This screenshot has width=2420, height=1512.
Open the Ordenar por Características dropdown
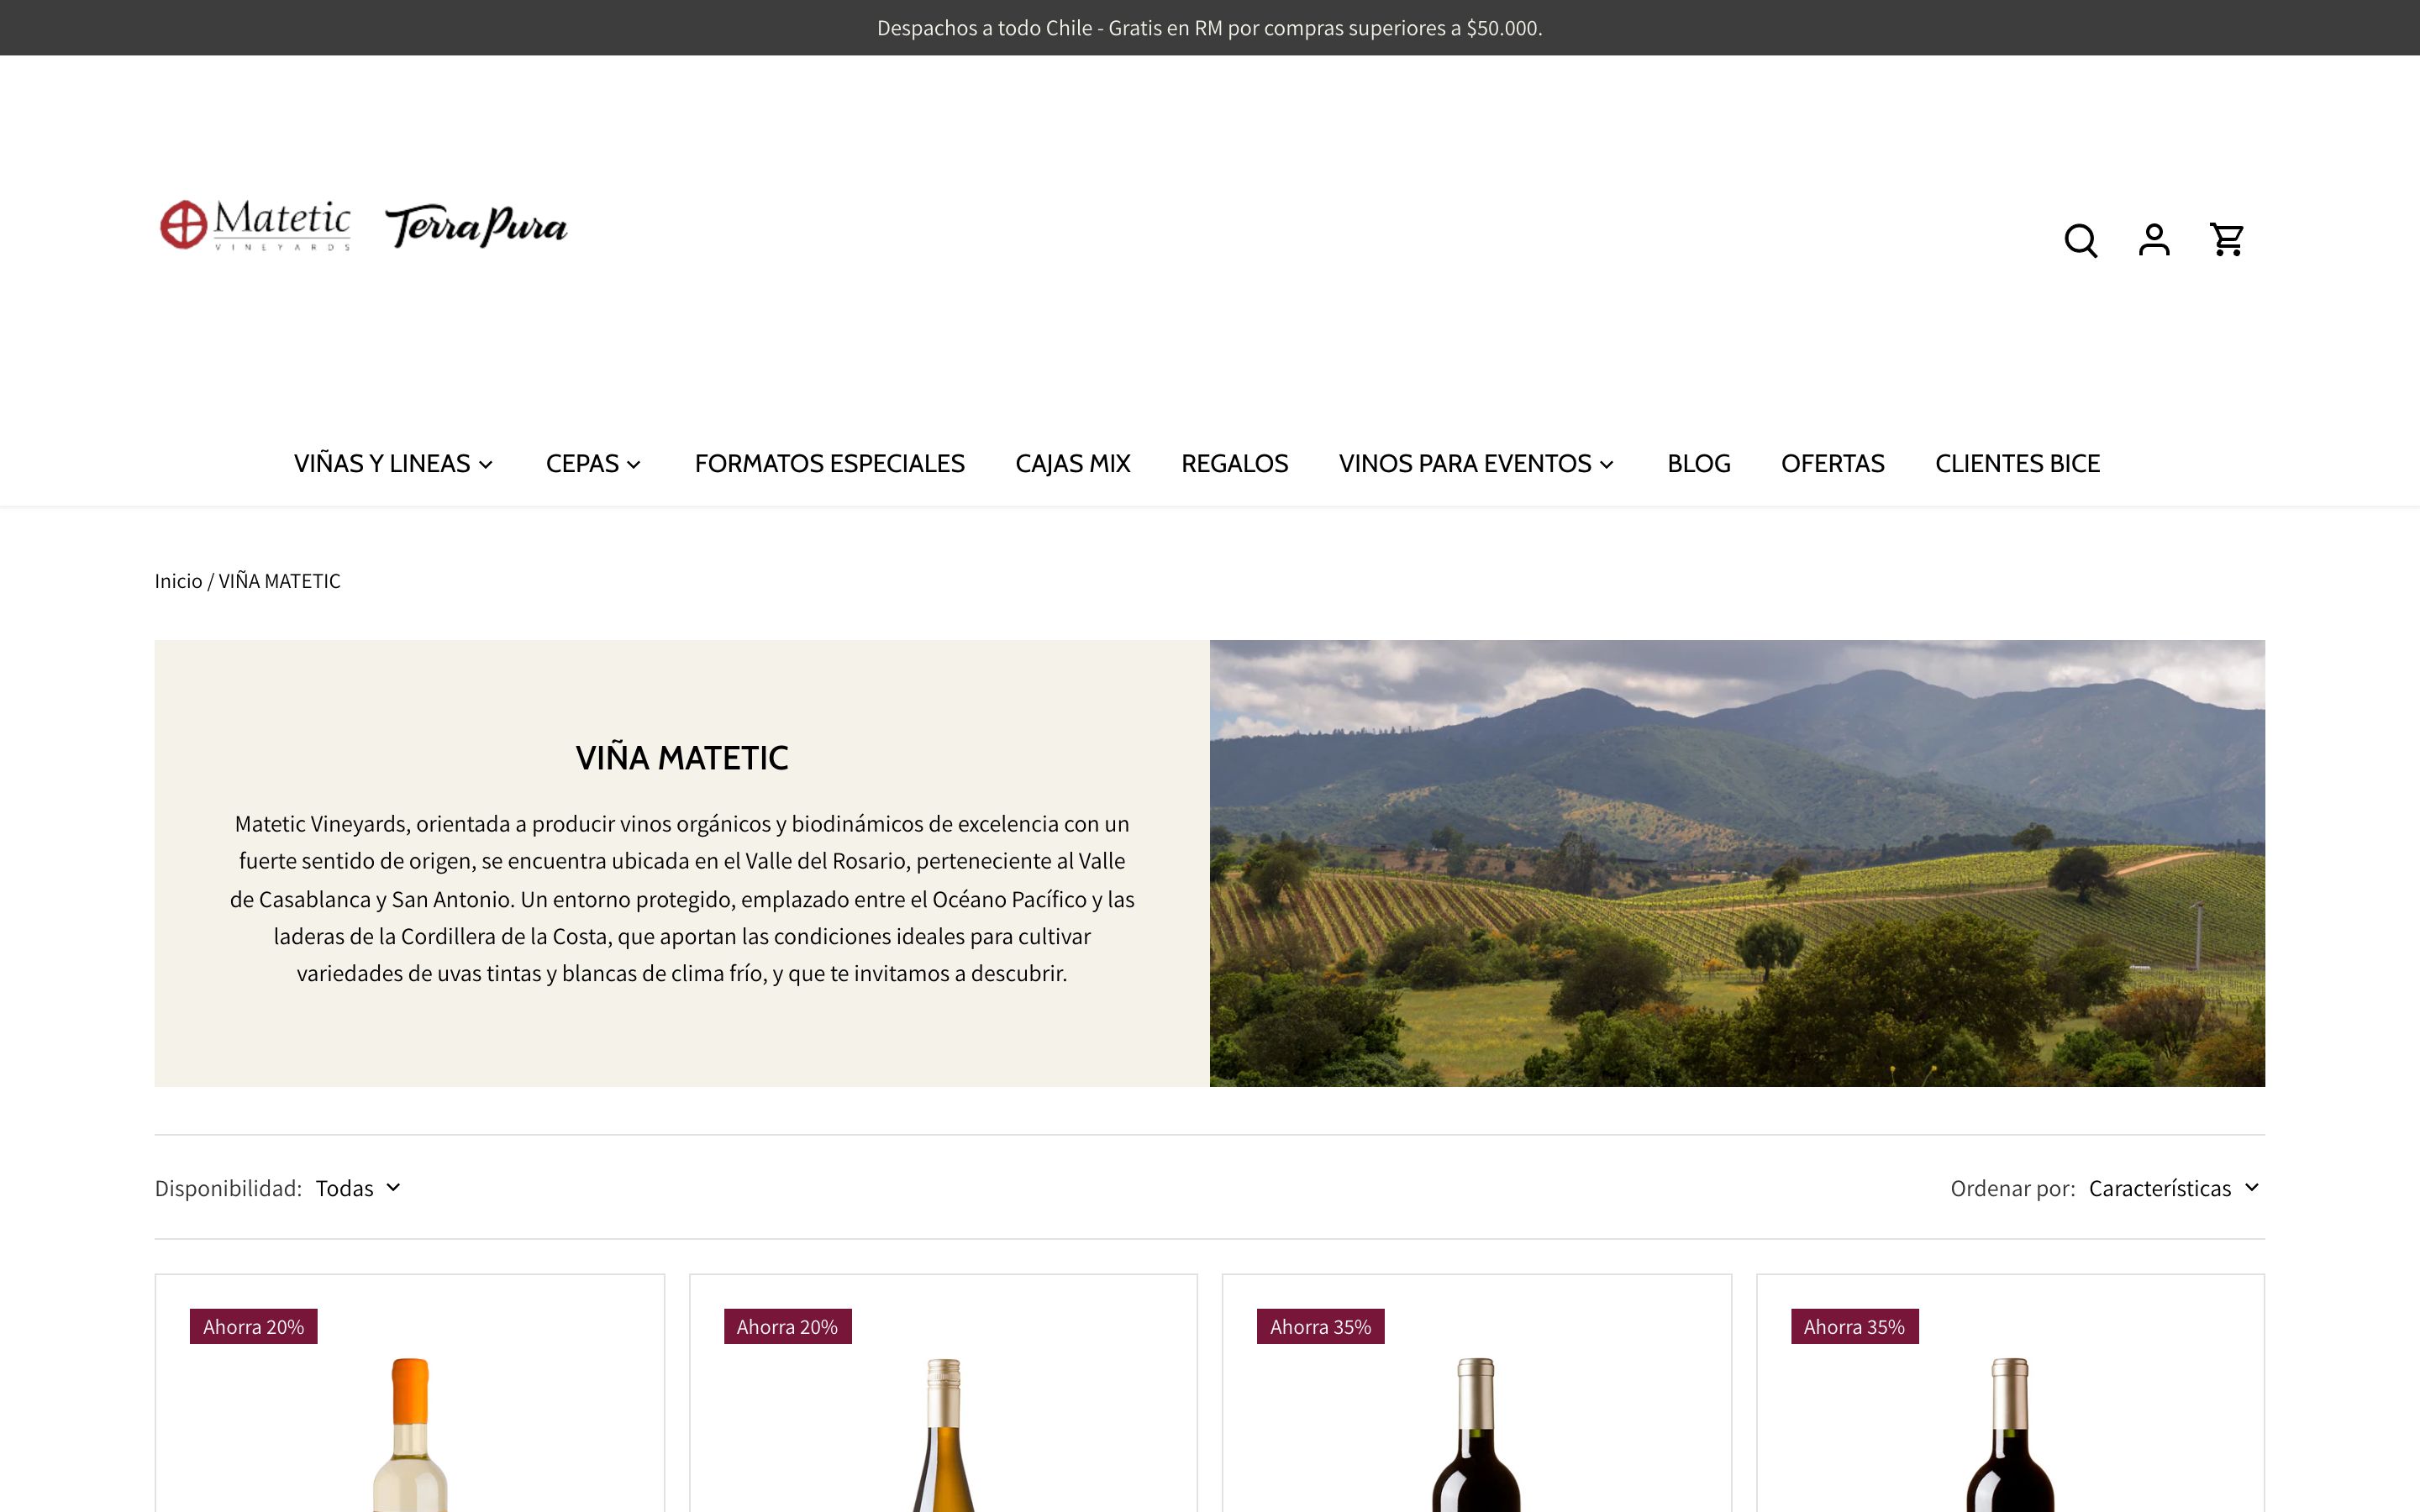coord(2174,1187)
